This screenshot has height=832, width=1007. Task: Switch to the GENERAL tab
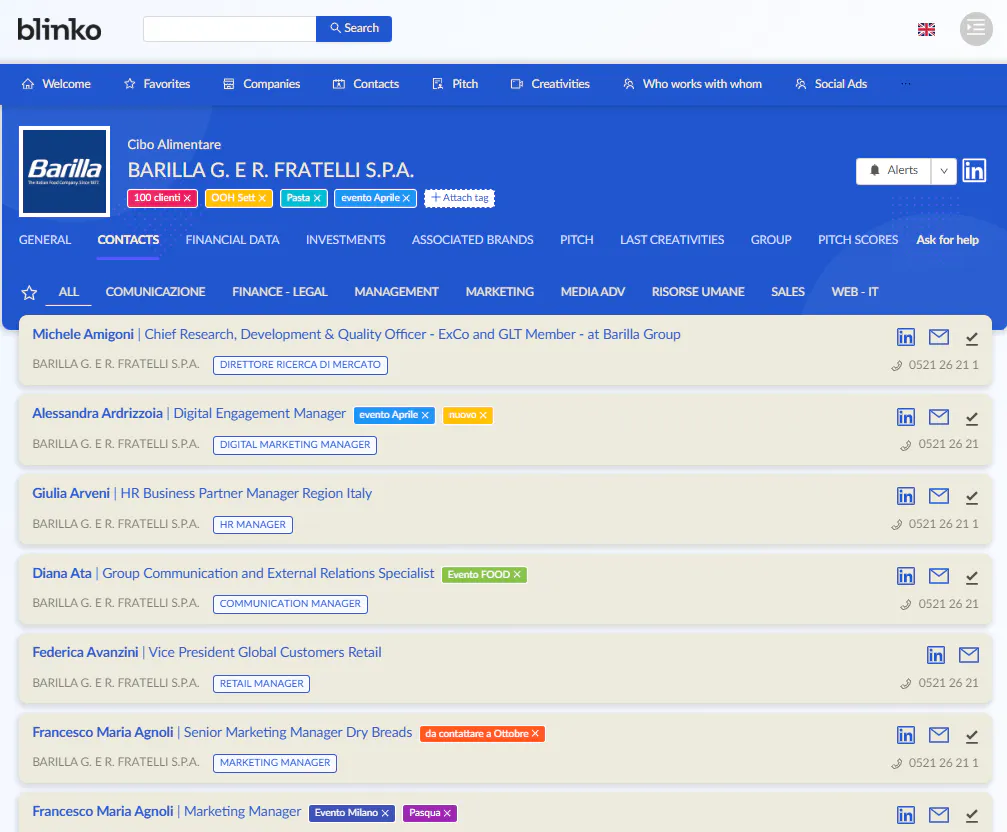45,239
